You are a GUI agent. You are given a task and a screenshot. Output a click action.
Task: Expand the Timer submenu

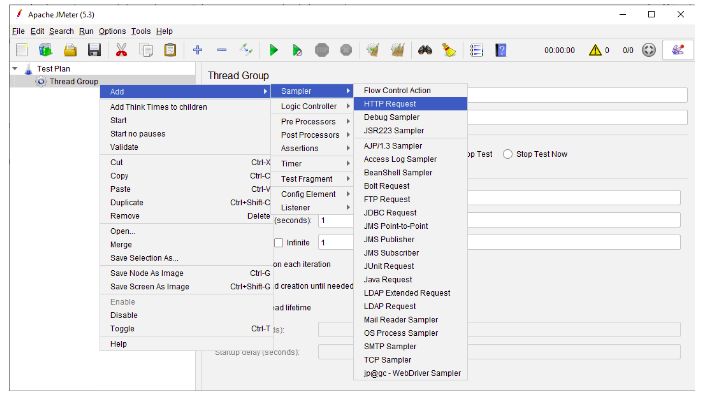(312, 164)
